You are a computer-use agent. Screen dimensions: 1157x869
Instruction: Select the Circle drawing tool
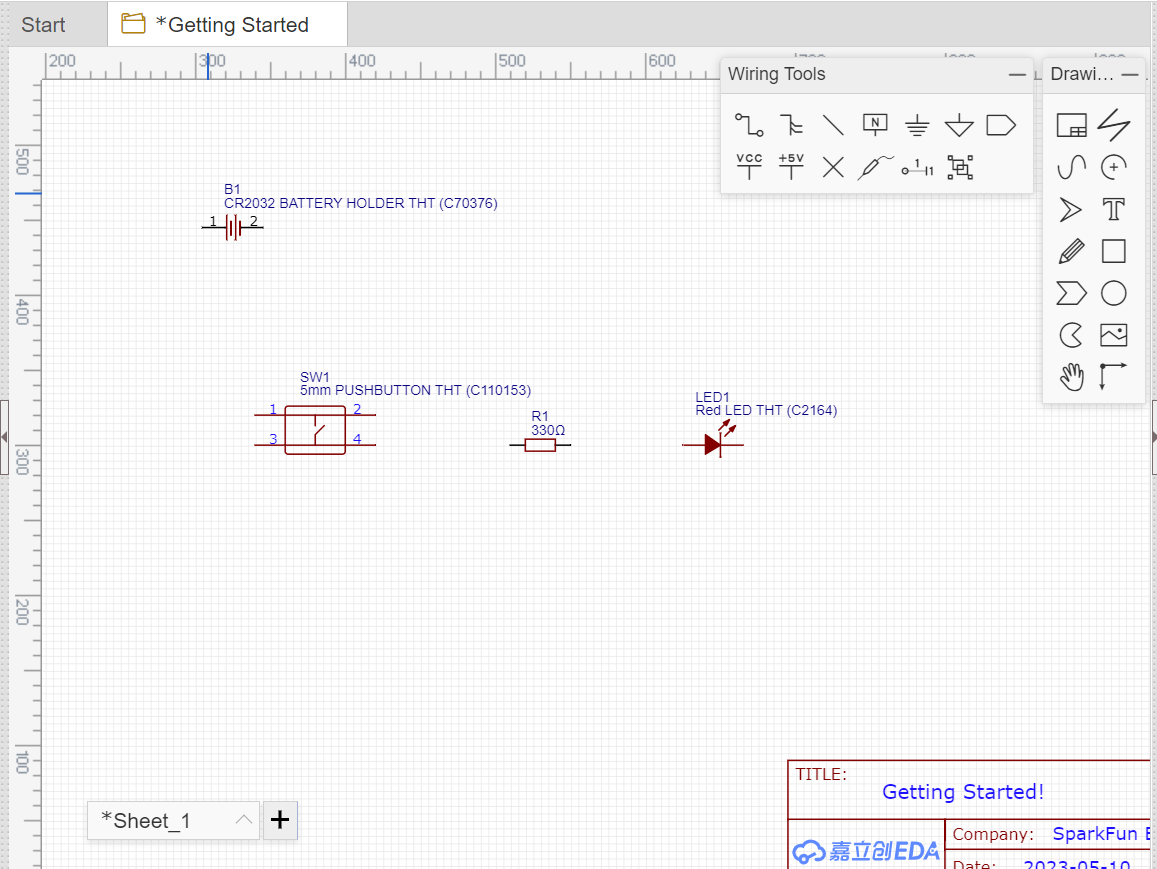1113,293
